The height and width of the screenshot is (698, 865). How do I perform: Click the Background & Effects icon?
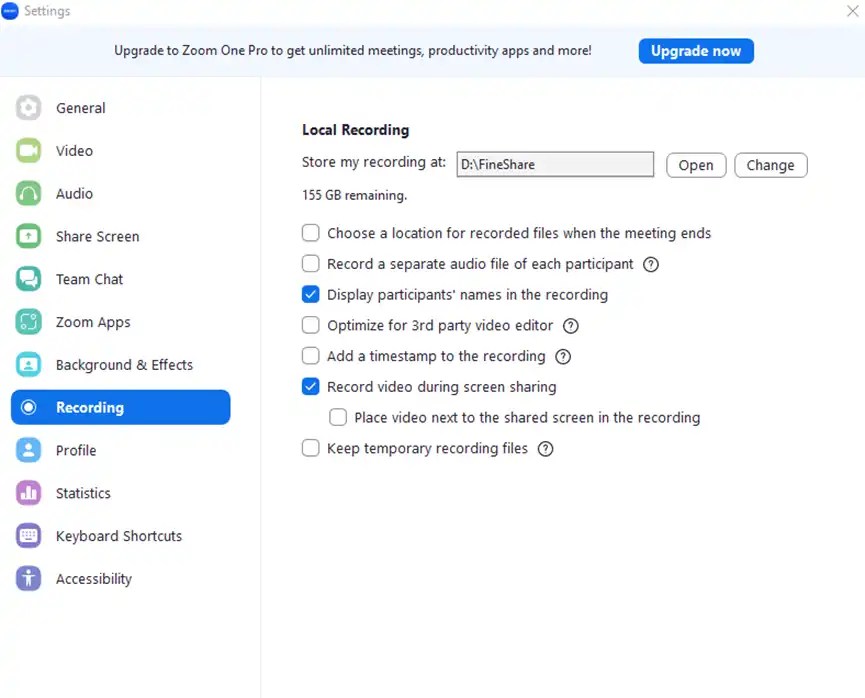point(28,365)
